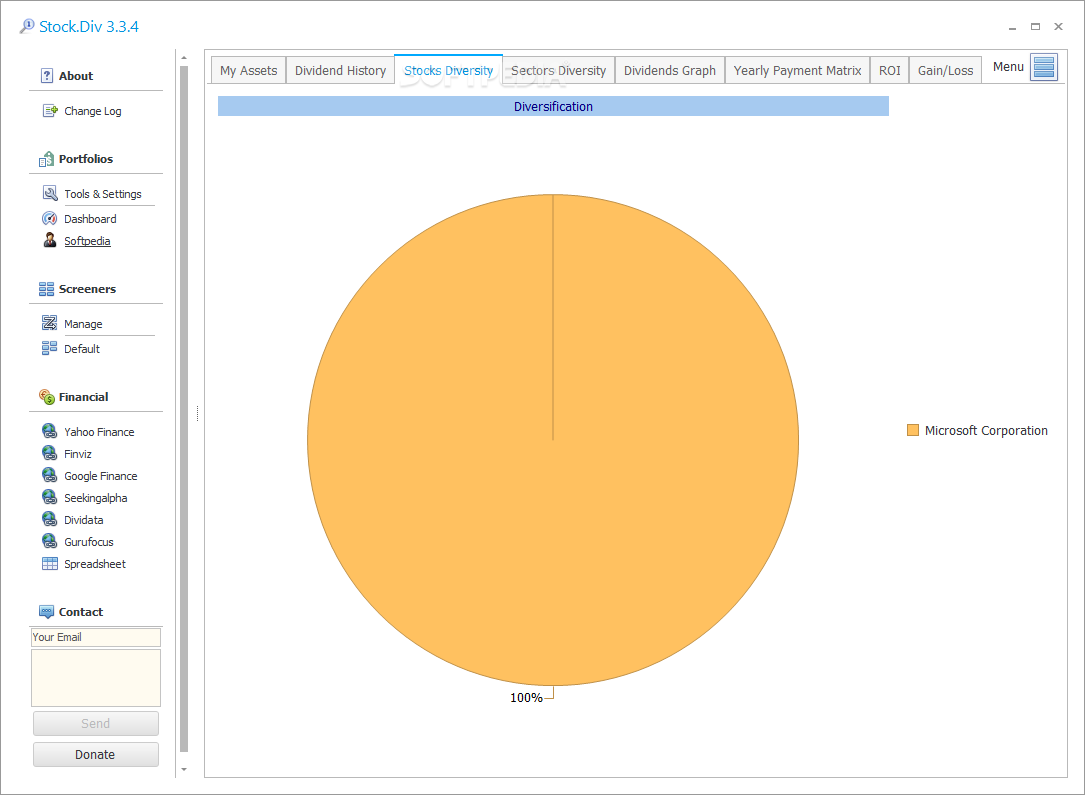
Task: Open the Gurufocus link
Action: click(89, 542)
